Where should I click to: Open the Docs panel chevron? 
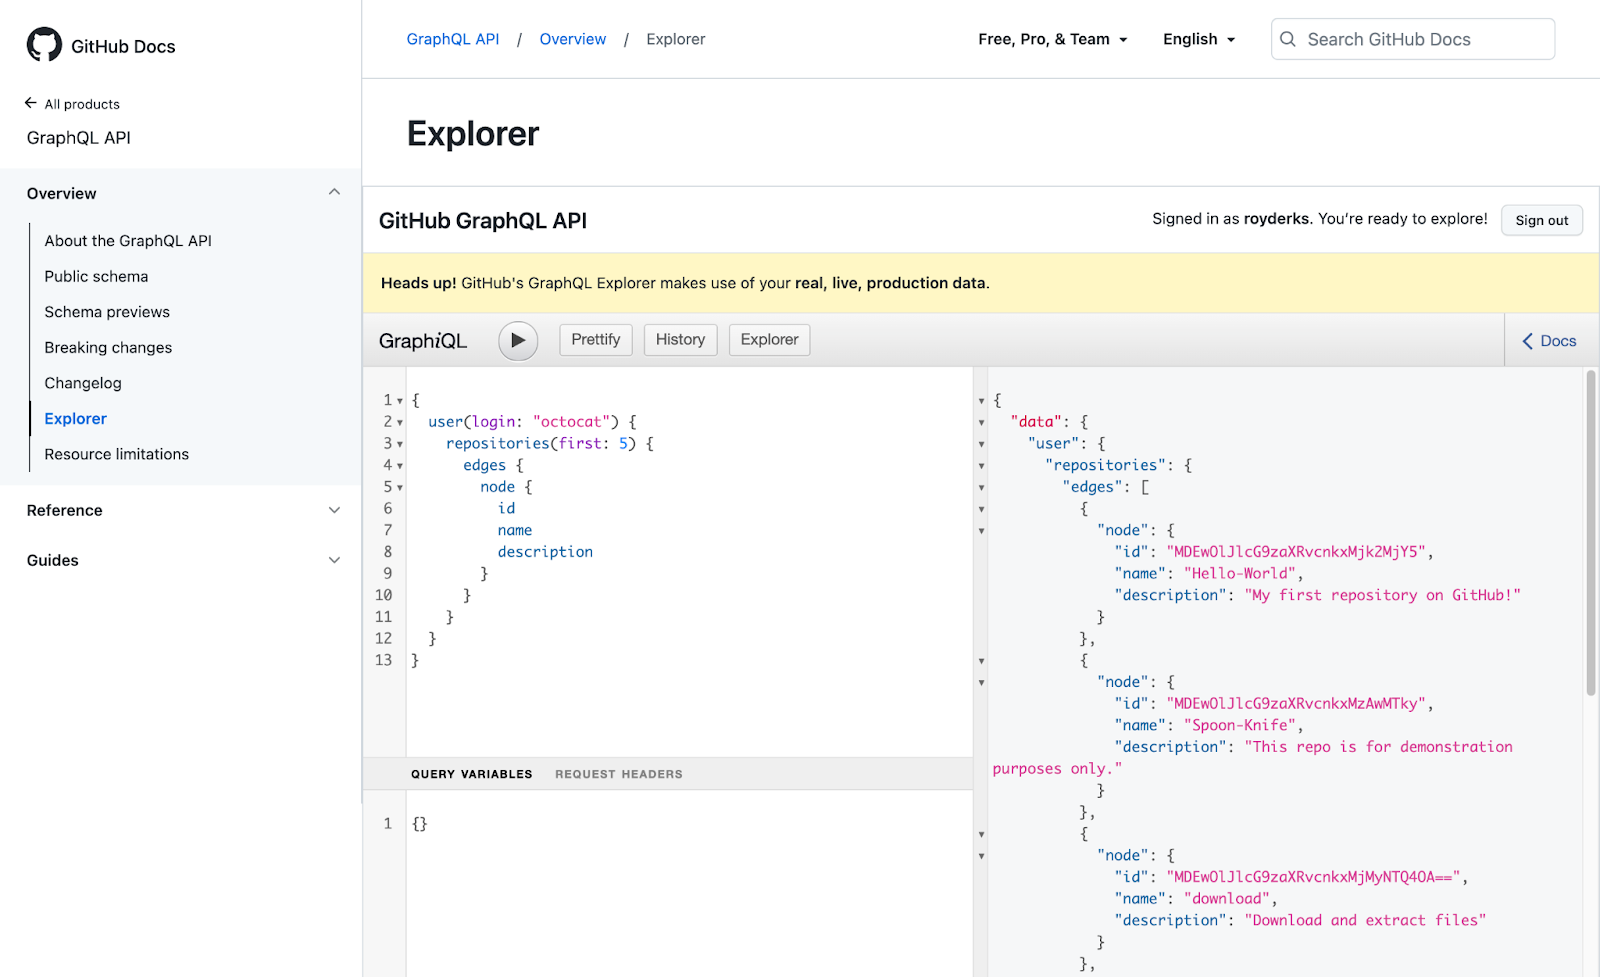pyautogui.click(x=1528, y=341)
